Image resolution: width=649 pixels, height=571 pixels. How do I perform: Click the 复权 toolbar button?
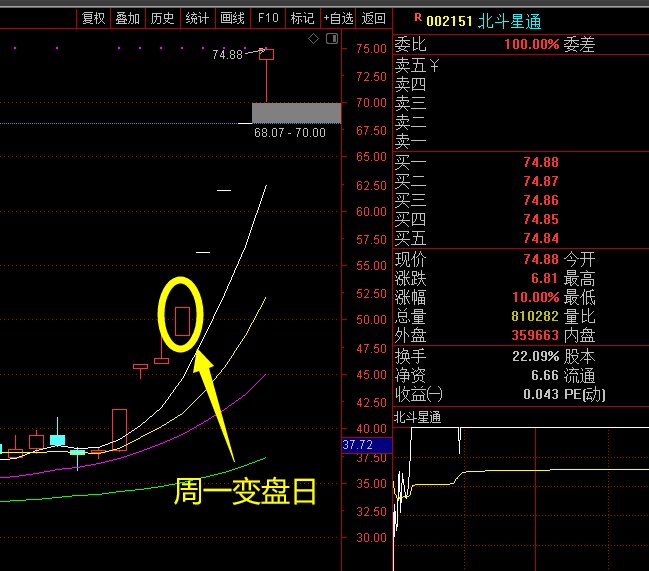93,18
